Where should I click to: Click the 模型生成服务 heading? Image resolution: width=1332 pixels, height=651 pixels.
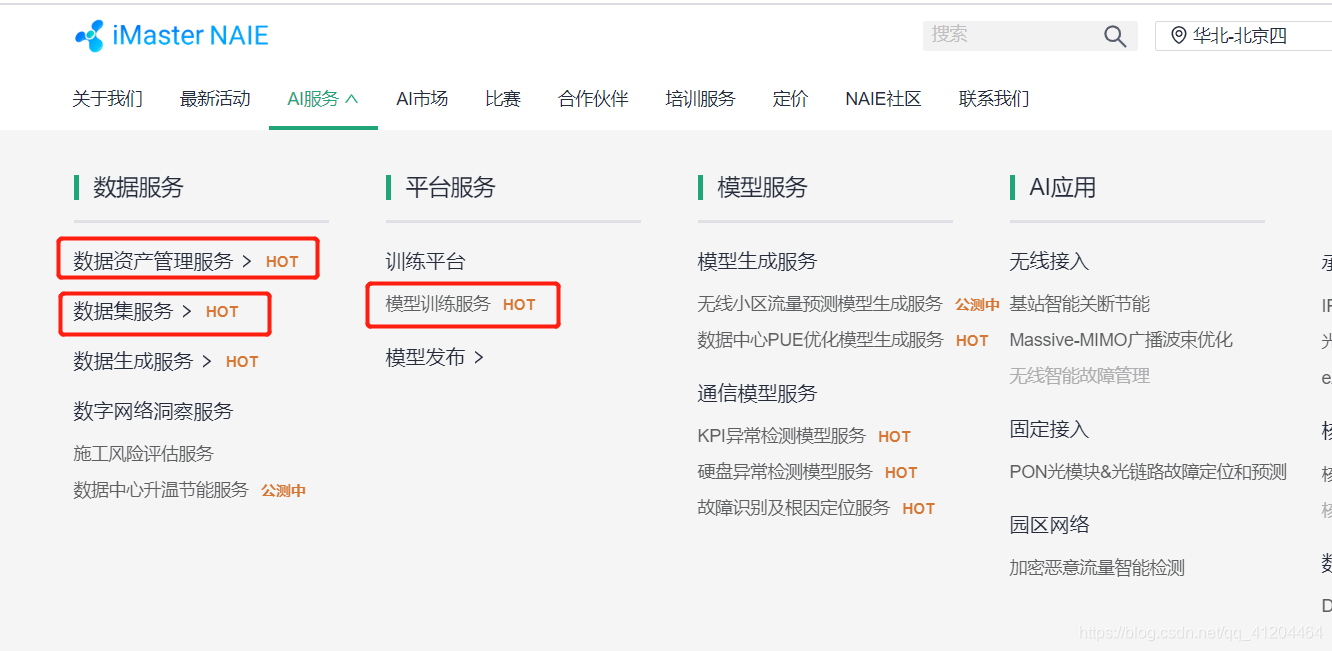(757, 261)
